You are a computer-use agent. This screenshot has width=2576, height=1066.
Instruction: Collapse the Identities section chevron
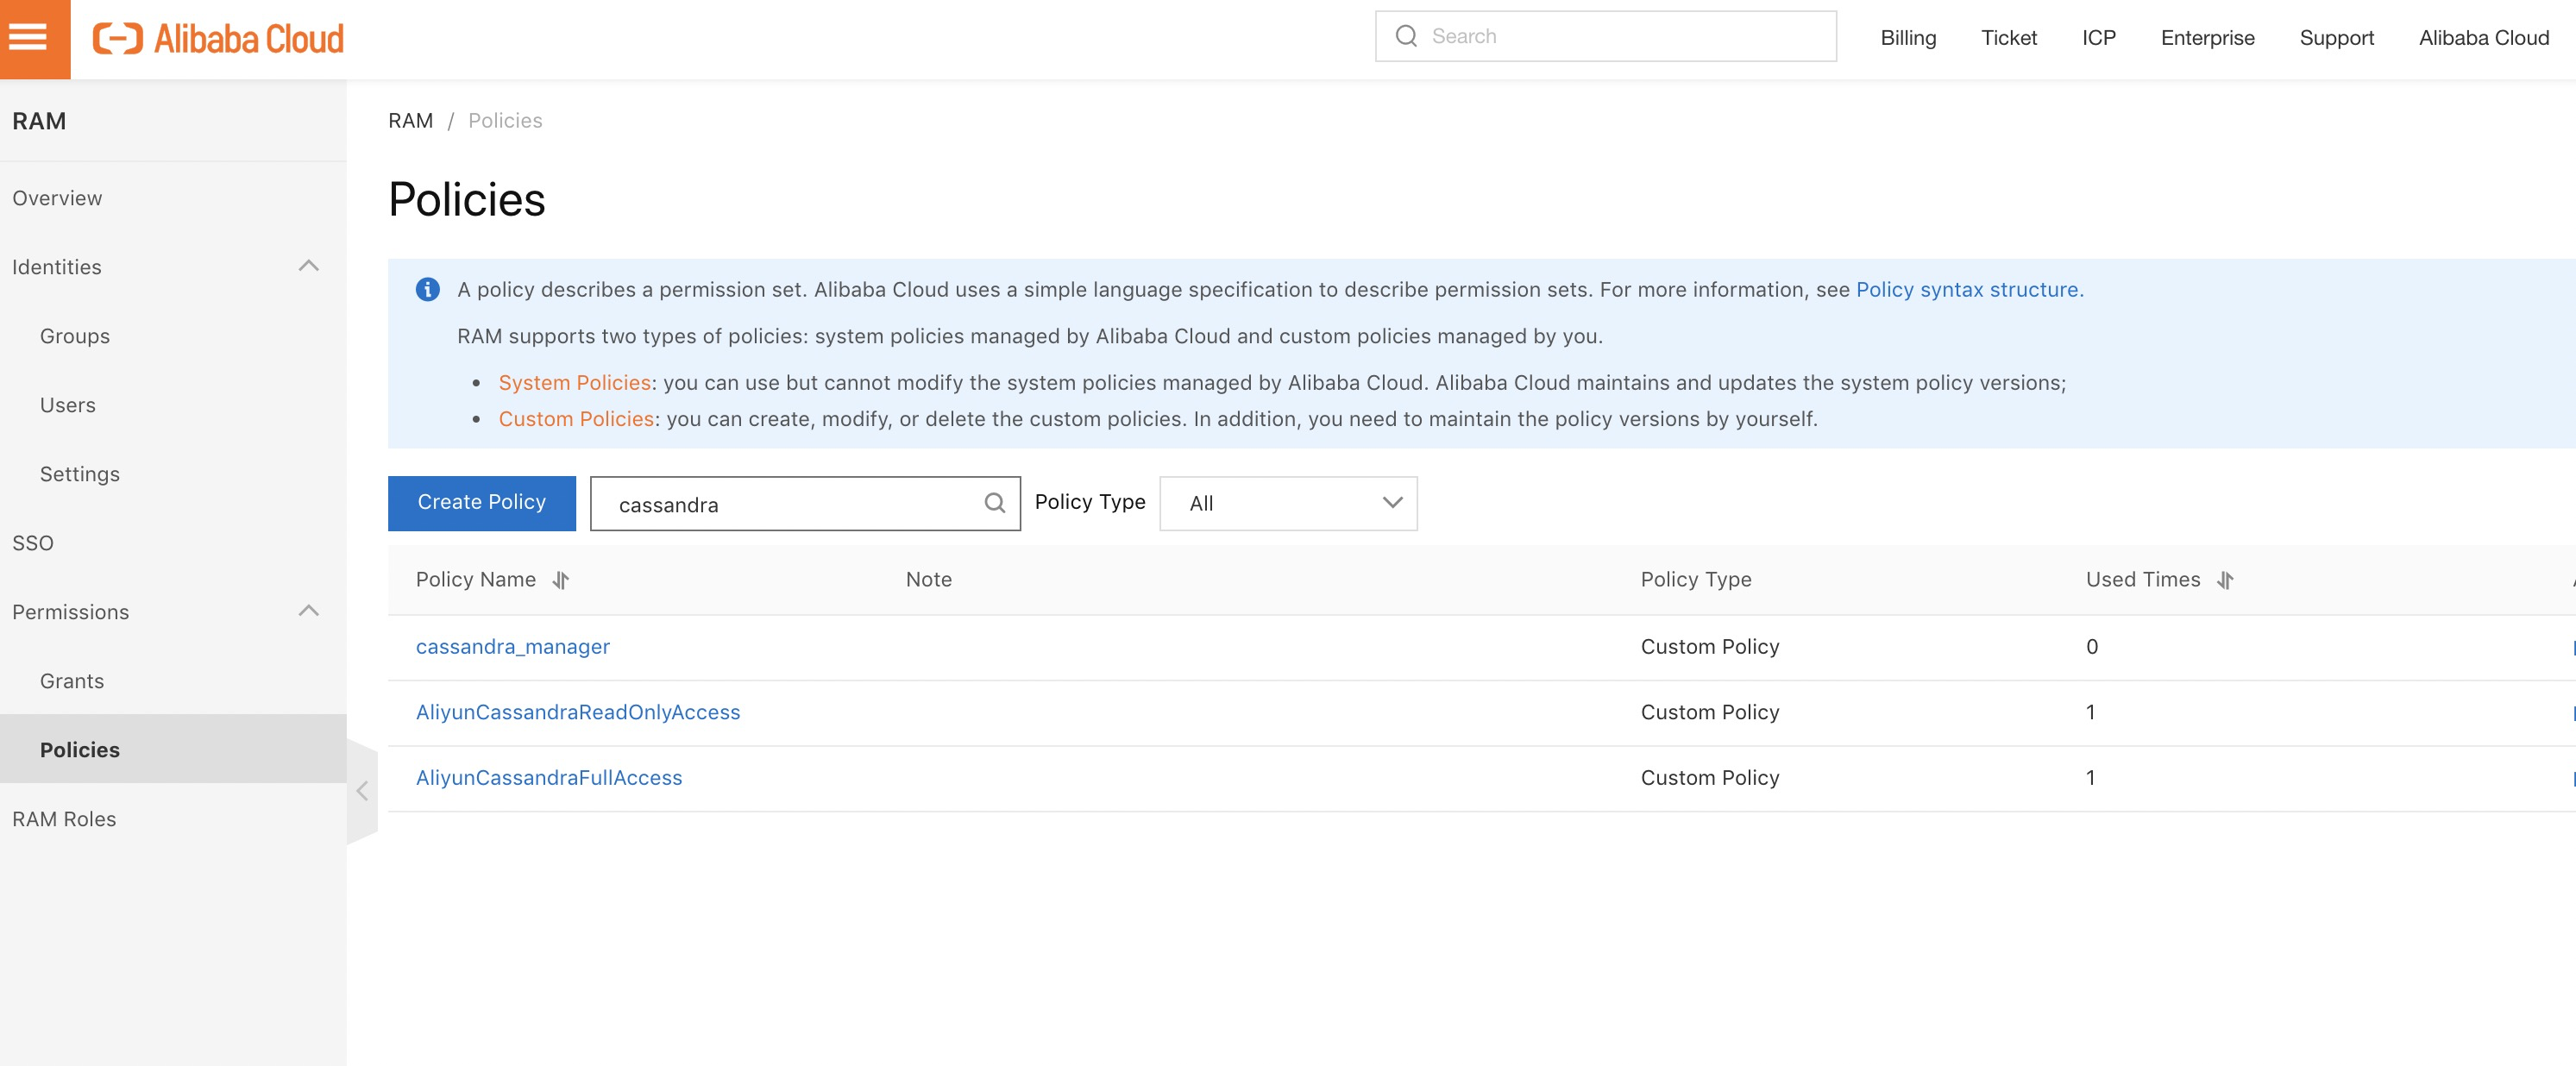point(308,267)
